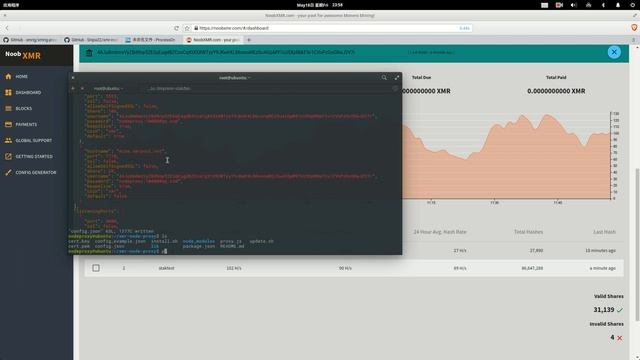
Task: Open the Dashboard sidebar item
Action: tap(23, 93)
